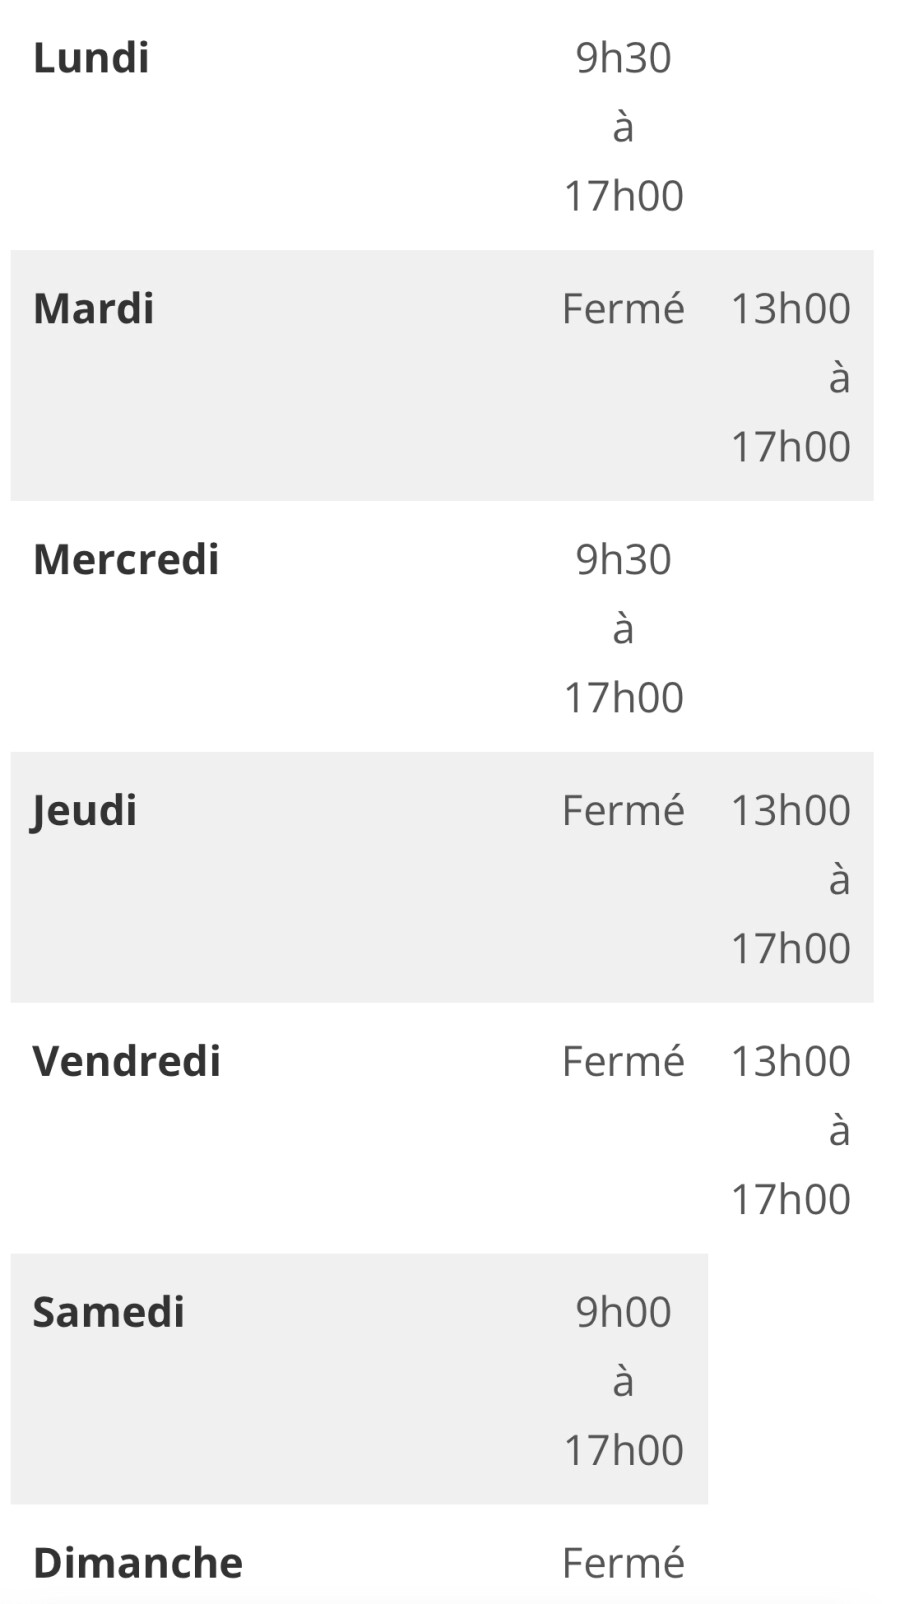Click the Dimanche day label
Image resolution: width=900 pixels, height=1604 pixels.
[138, 1564]
